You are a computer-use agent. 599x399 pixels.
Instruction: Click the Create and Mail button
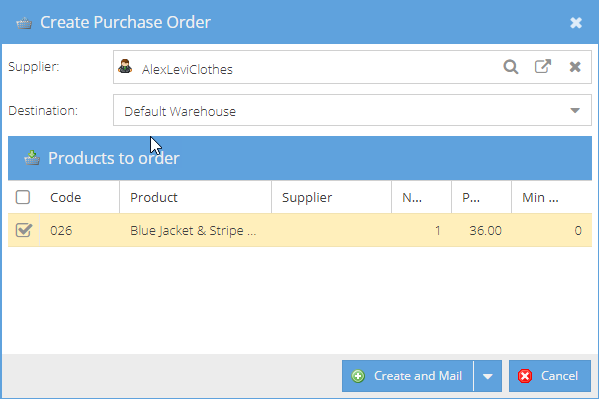pyautogui.click(x=408, y=376)
